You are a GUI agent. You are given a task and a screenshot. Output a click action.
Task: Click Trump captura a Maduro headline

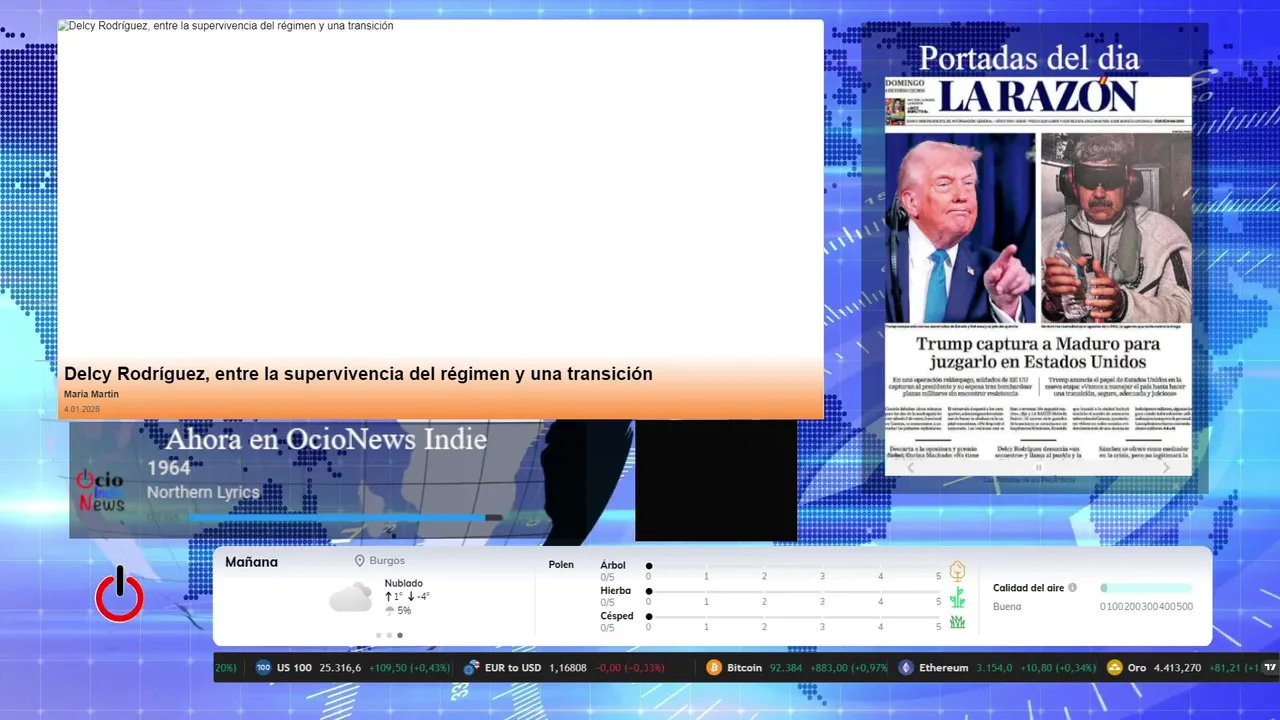coord(1038,353)
